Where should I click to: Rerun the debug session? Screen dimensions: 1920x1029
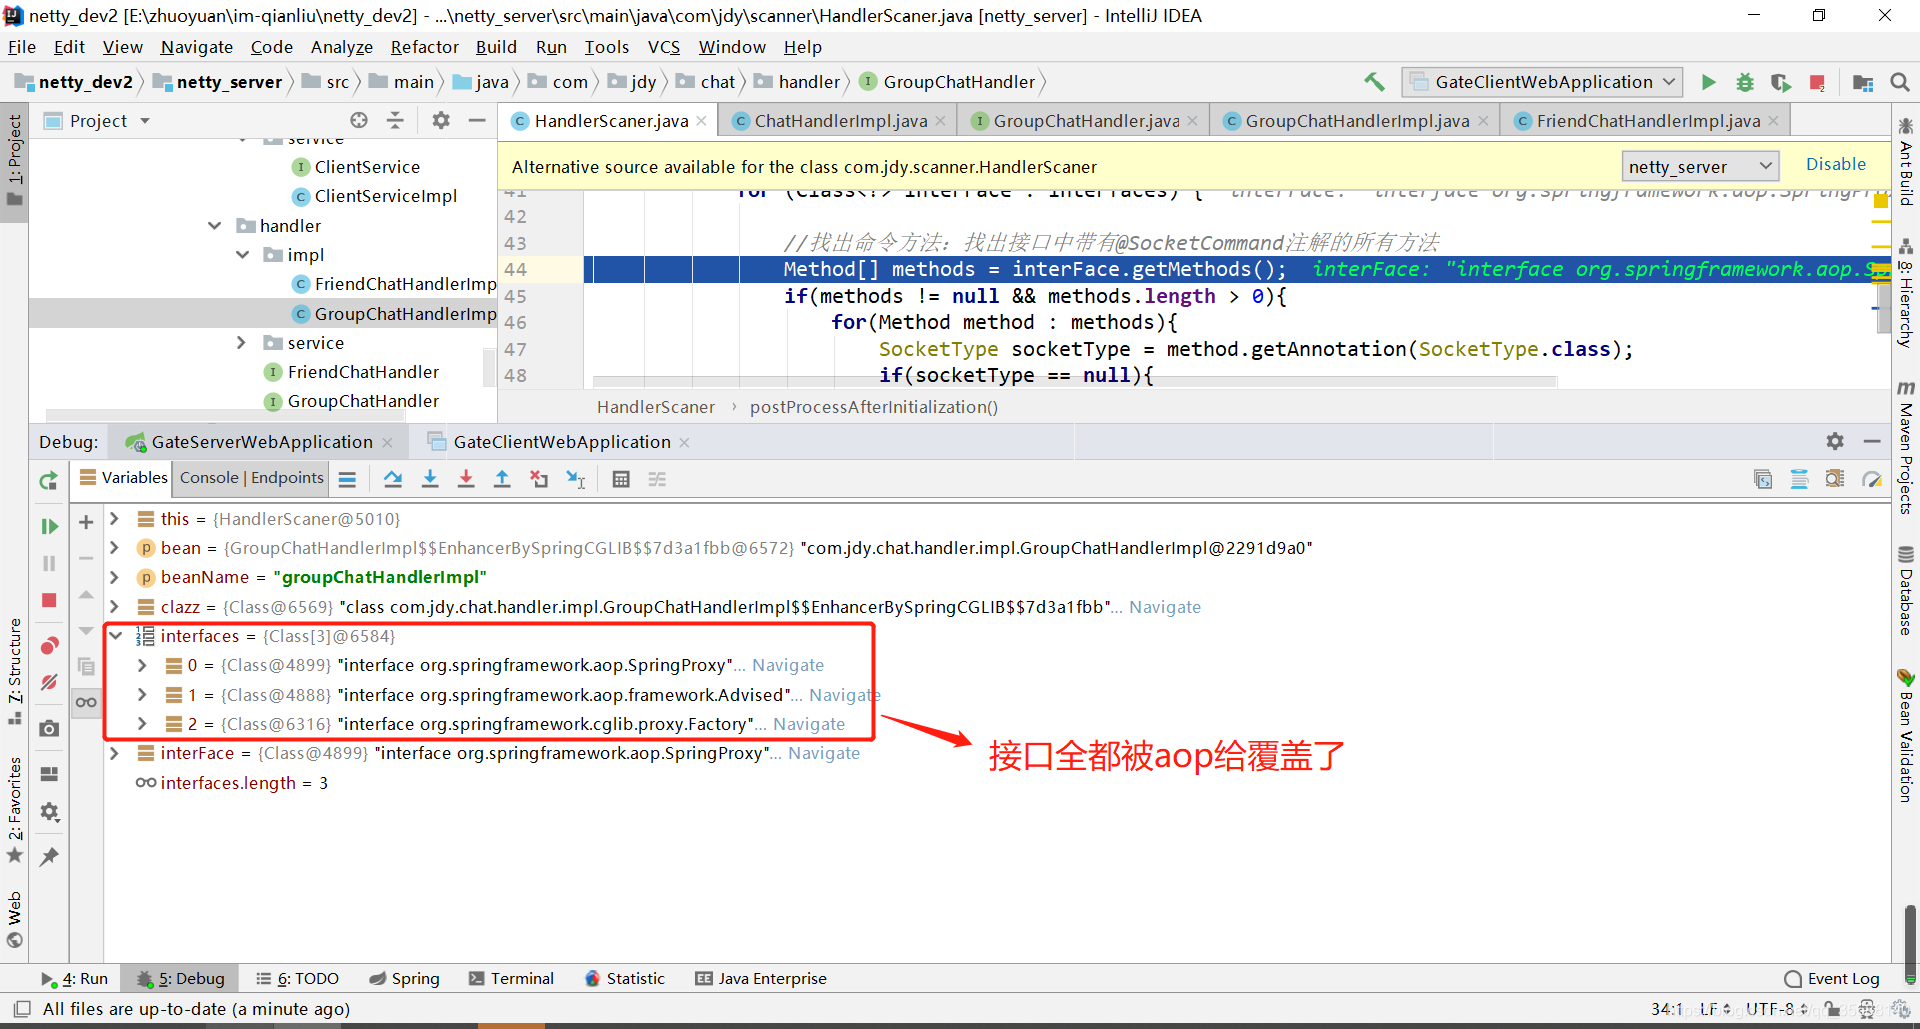click(x=48, y=481)
